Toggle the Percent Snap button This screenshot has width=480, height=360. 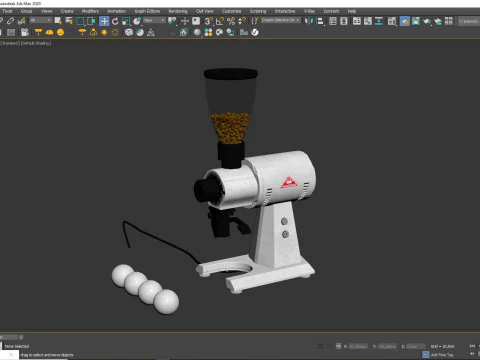tap(231, 21)
